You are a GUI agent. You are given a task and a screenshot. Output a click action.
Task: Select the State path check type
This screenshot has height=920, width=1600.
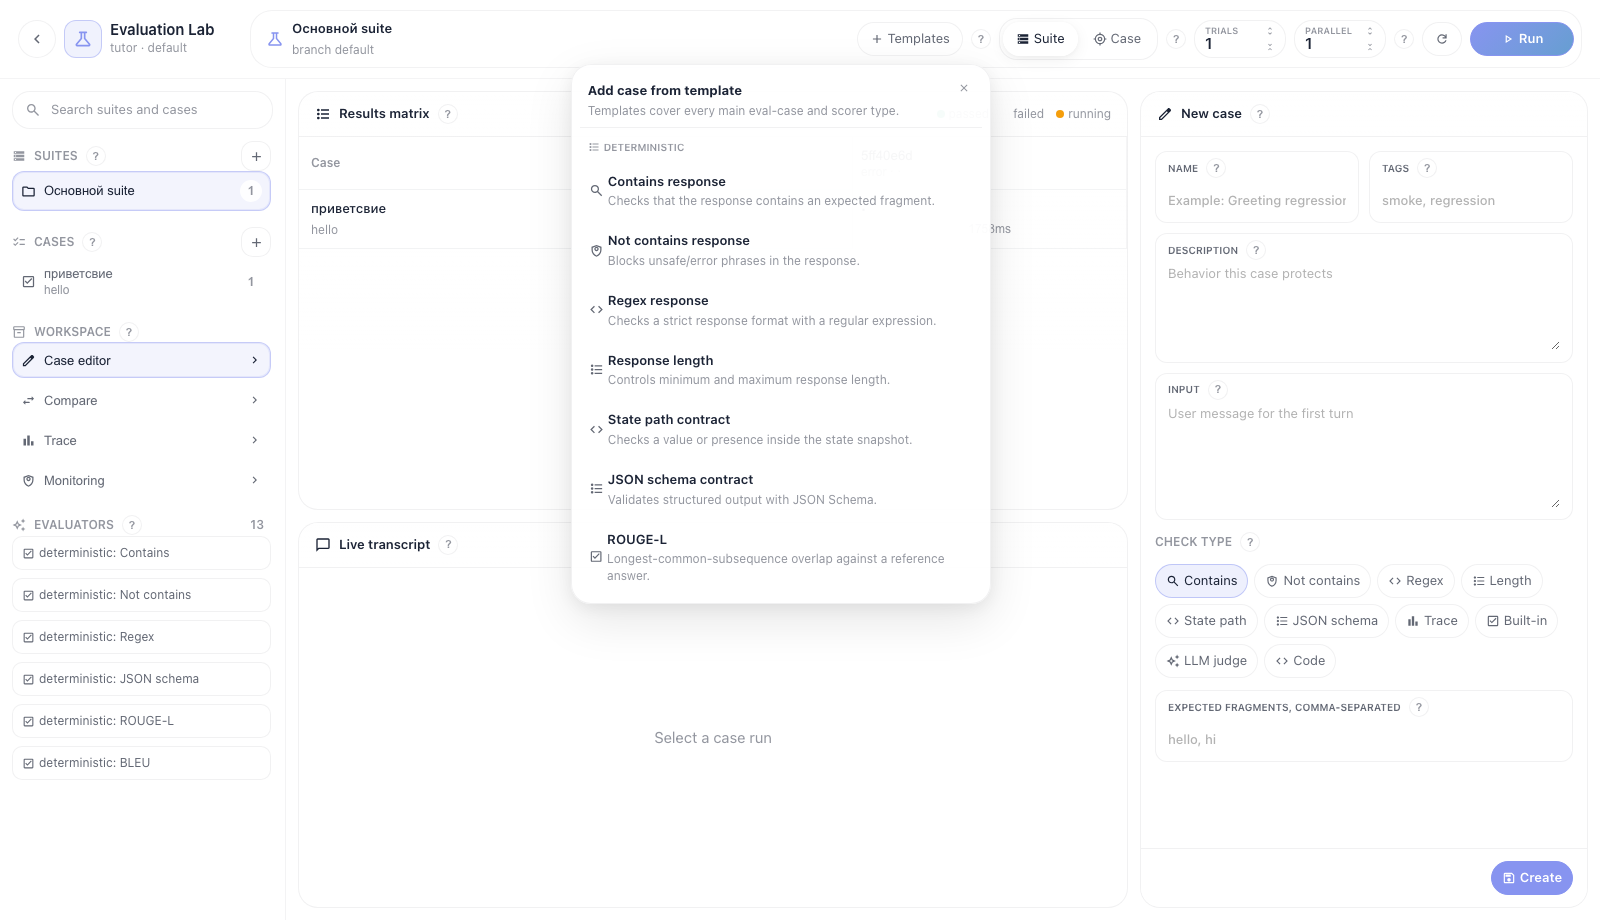click(x=1206, y=621)
